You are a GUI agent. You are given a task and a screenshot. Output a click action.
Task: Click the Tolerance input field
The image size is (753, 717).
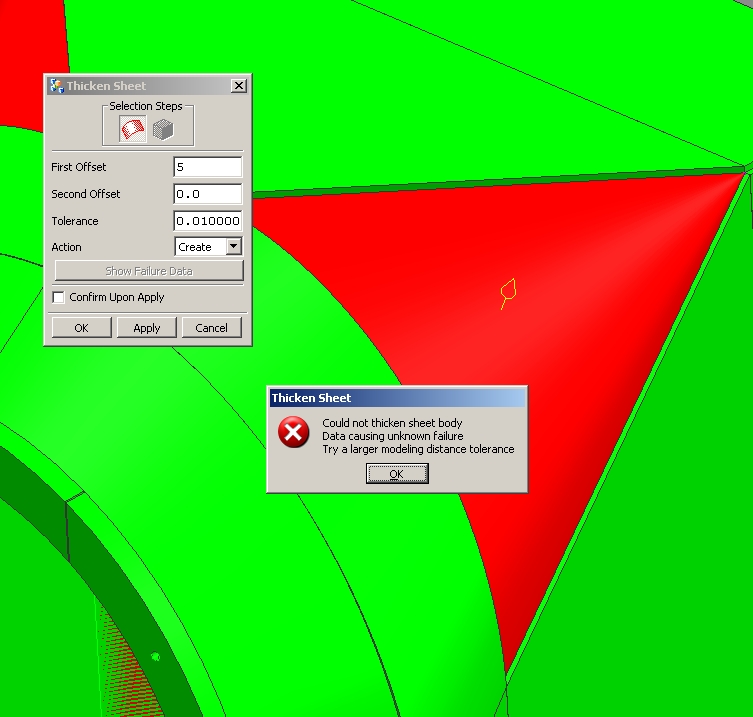[x=207, y=221]
